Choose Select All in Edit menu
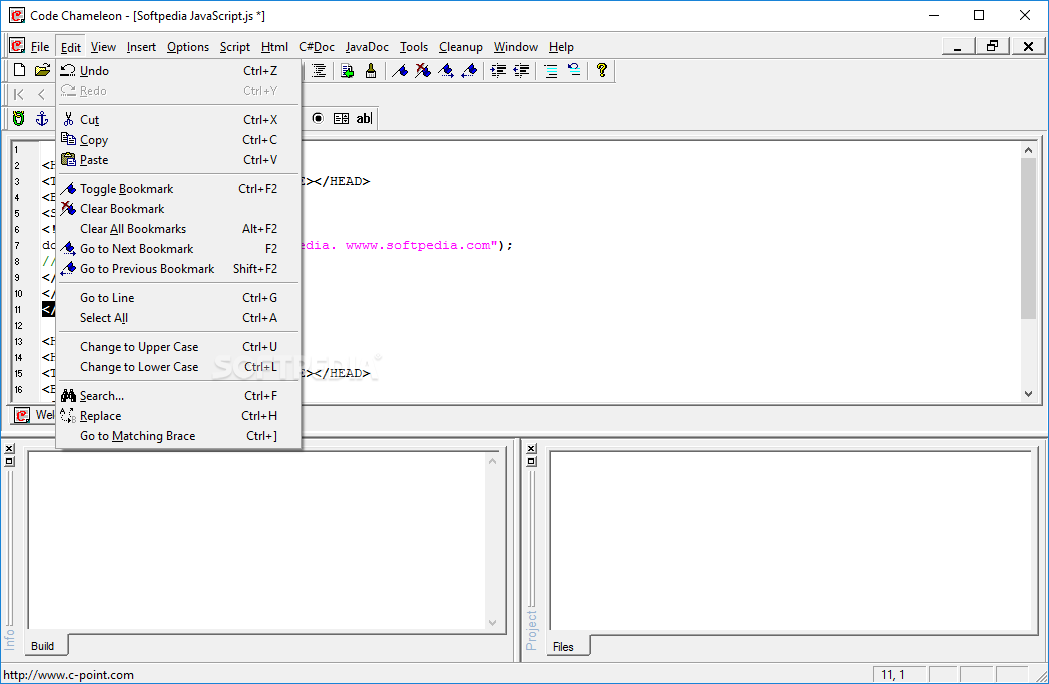 point(178,318)
